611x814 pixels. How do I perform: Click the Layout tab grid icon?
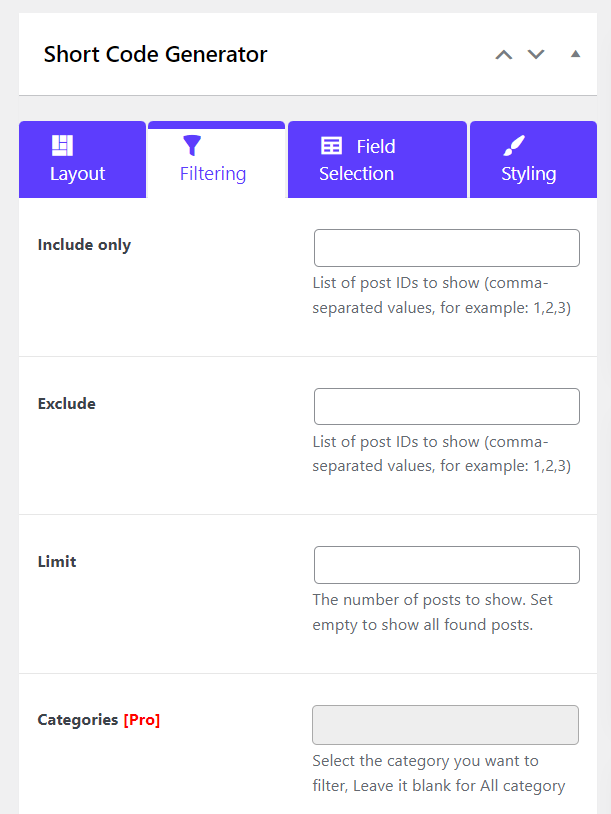pos(63,146)
